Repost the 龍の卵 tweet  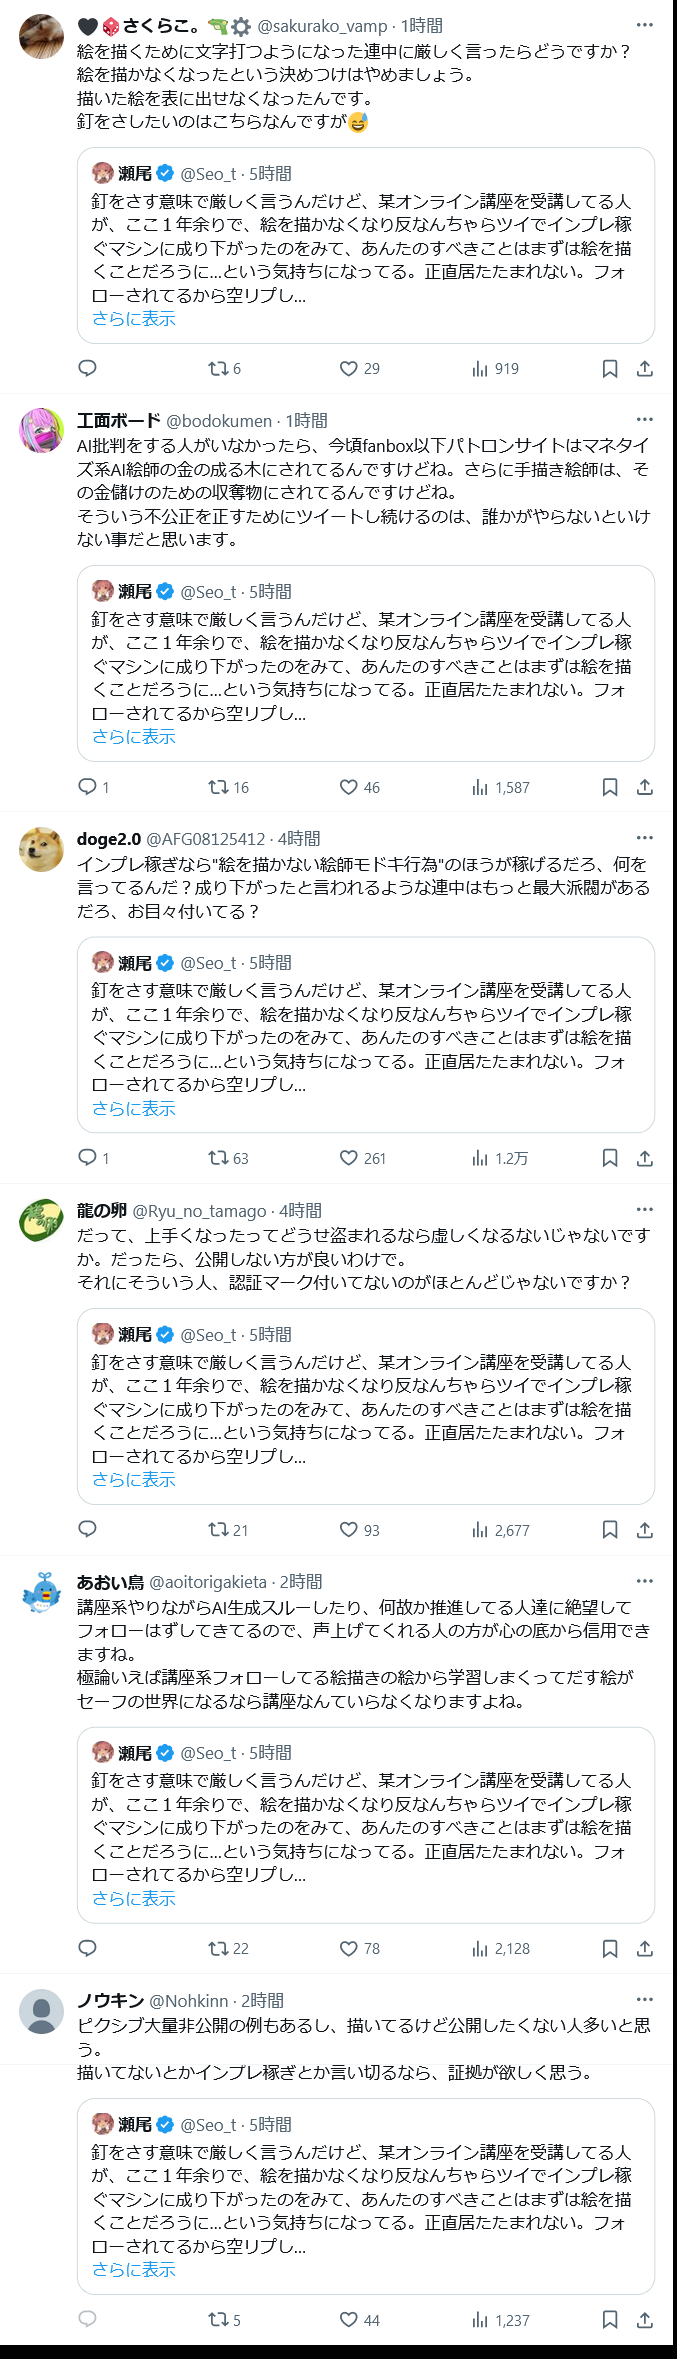coord(219,1529)
